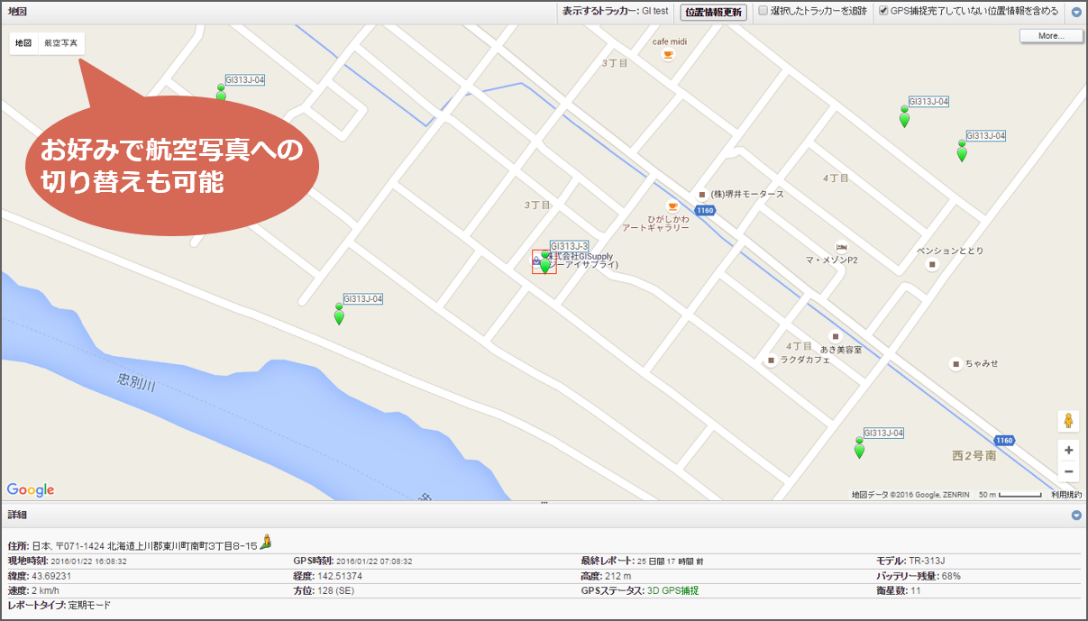Click the 表示するトラッカー: GI test text
Screen dimensions: 1088x621
[615, 11]
